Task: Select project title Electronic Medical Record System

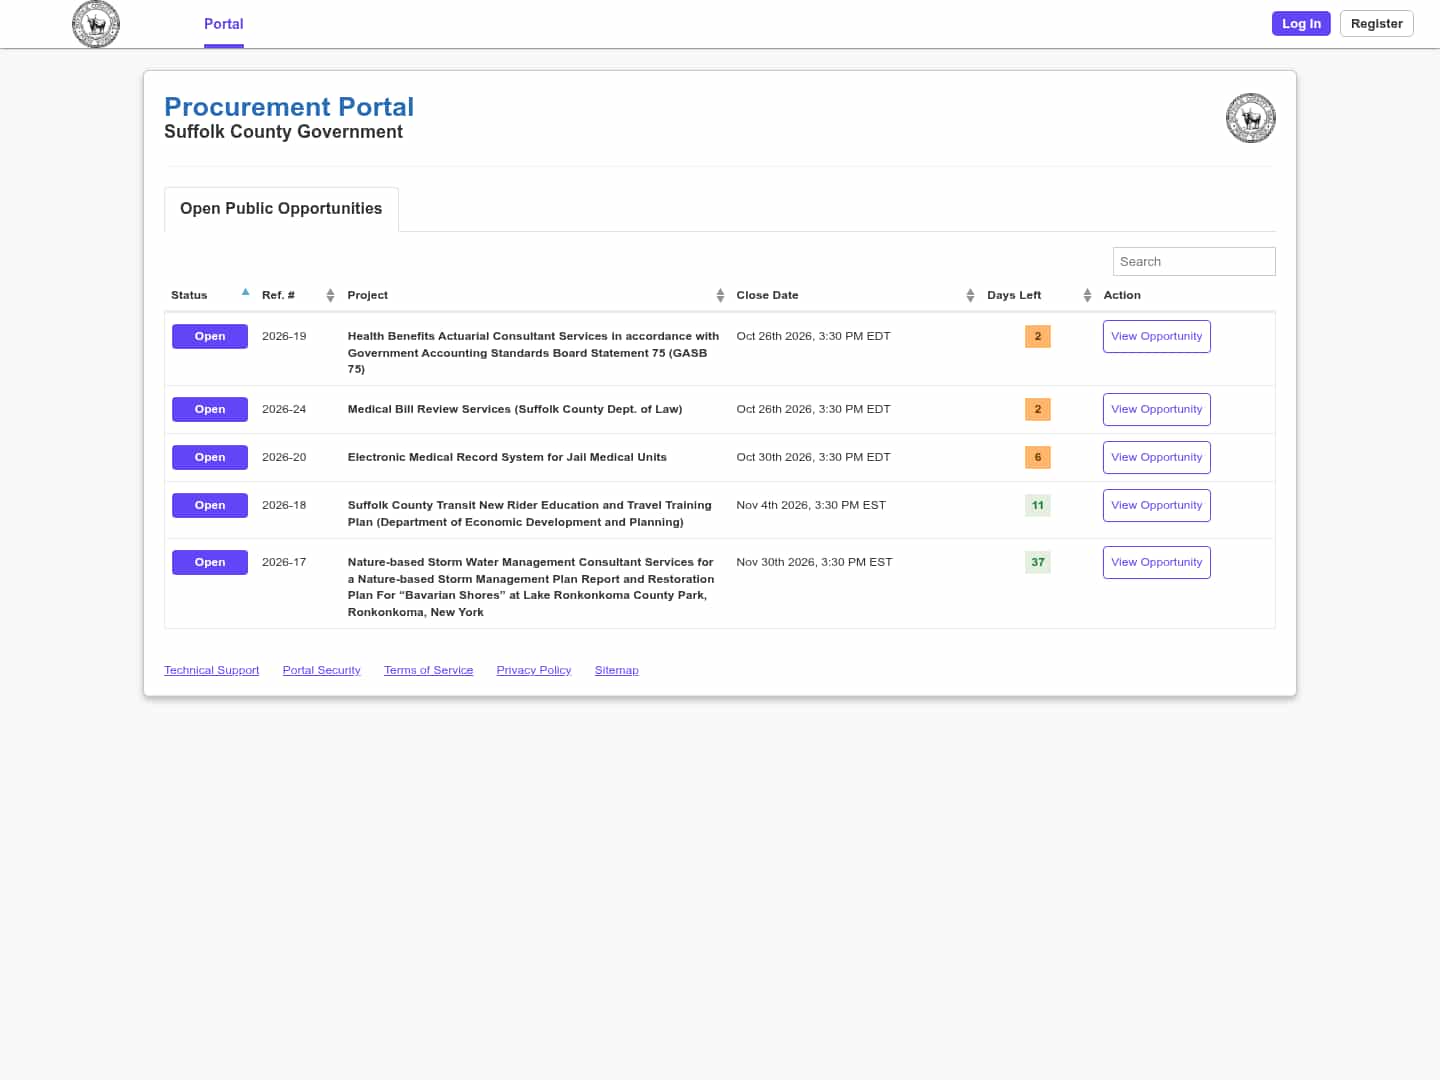Action: pyautogui.click(x=507, y=457)
